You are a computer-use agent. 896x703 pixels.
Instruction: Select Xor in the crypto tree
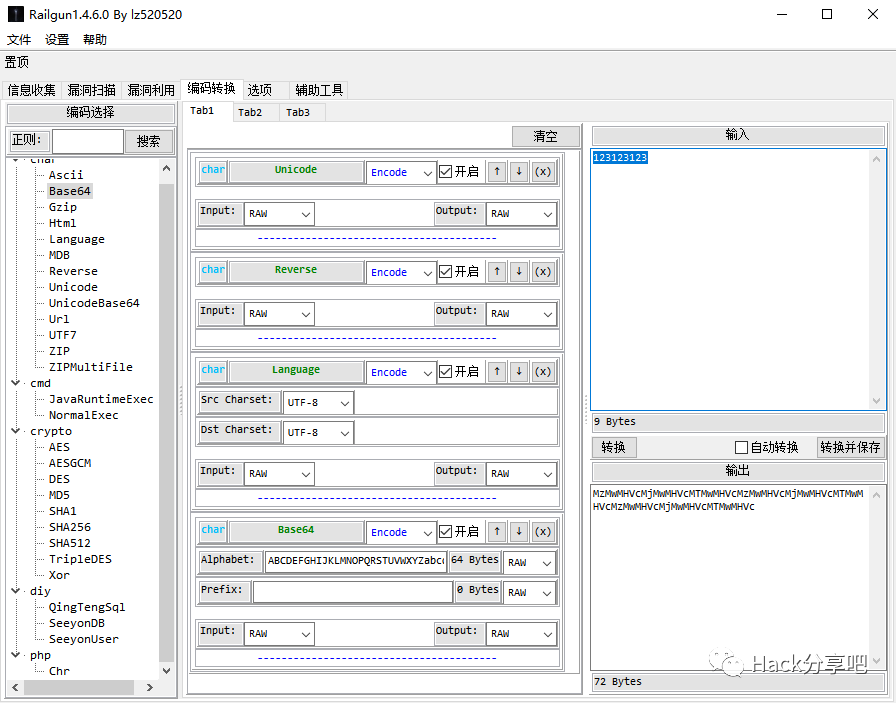[x=59, y=575]
